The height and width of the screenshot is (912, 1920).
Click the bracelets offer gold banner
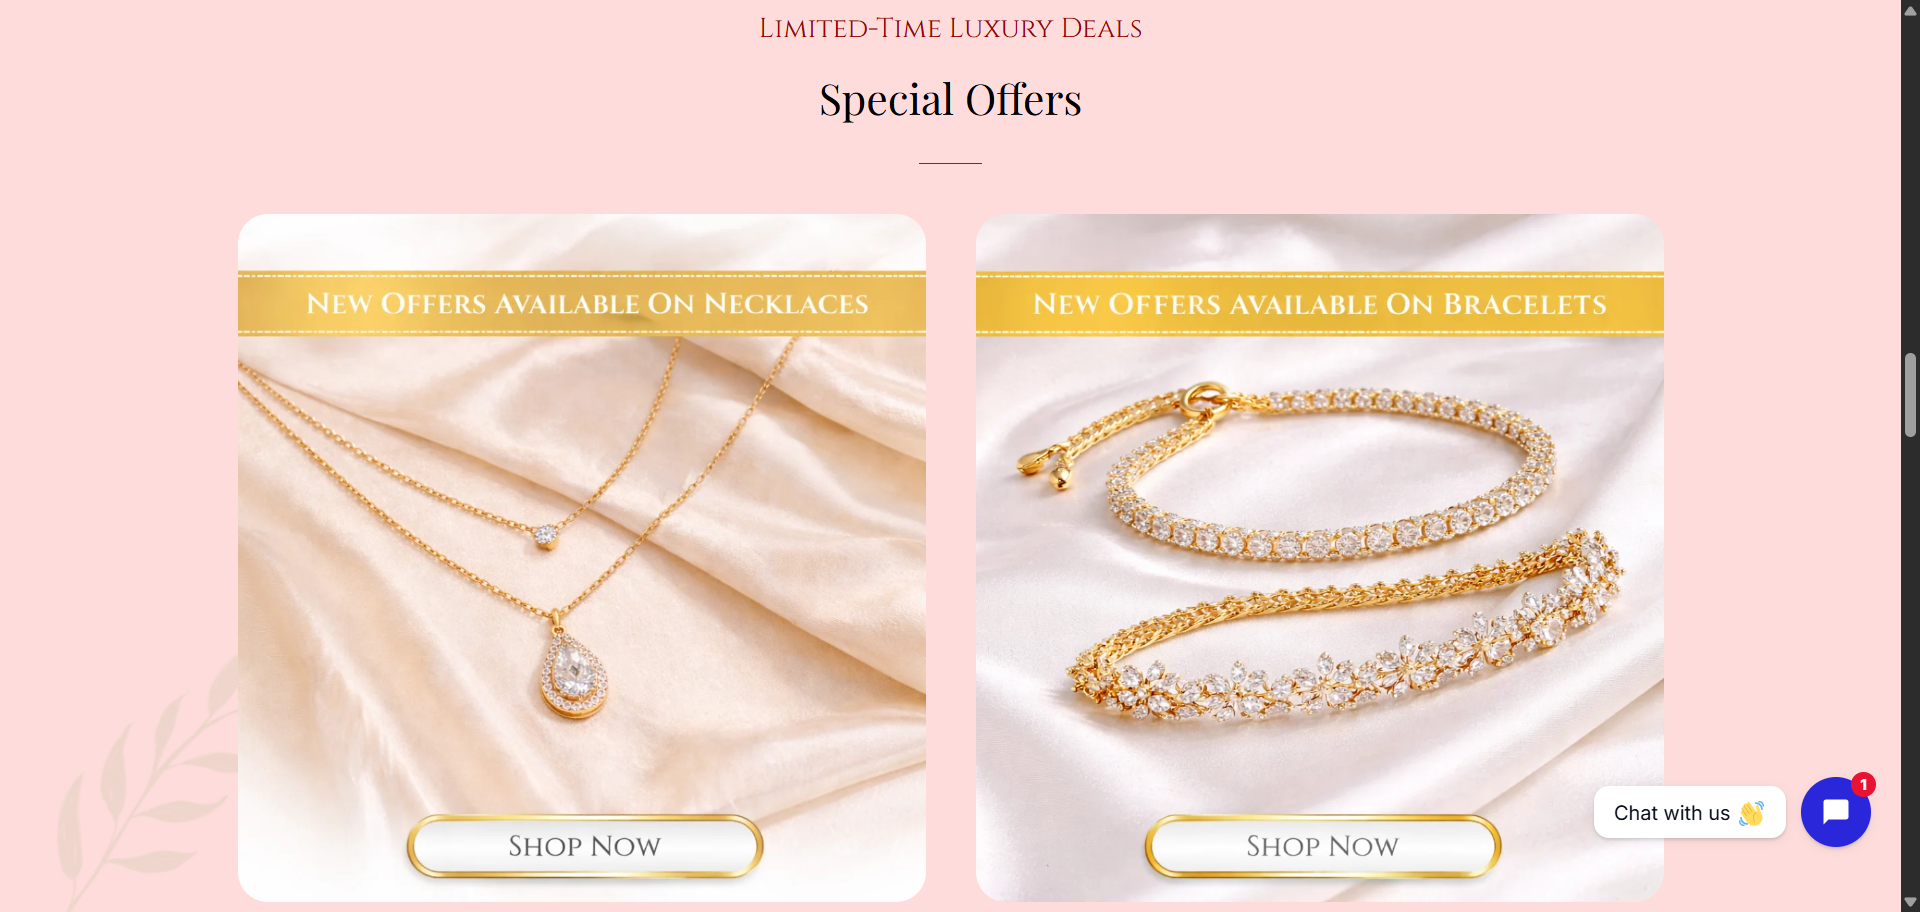tap(1320, 303)
